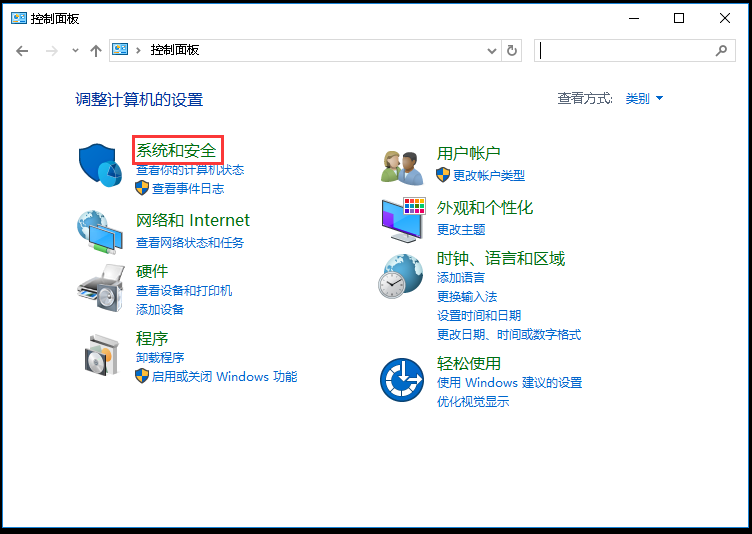
Task: Click the 优化视觉显示 link
Action: 473,402
